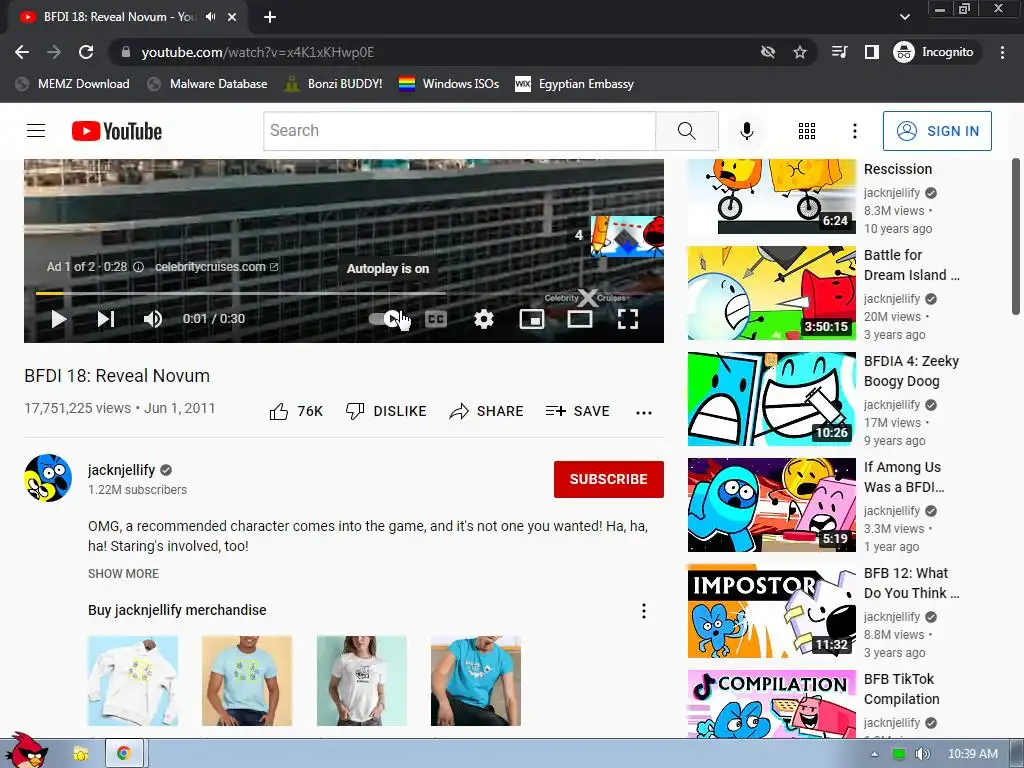Bookmark this page with star icon

[799, 52]
